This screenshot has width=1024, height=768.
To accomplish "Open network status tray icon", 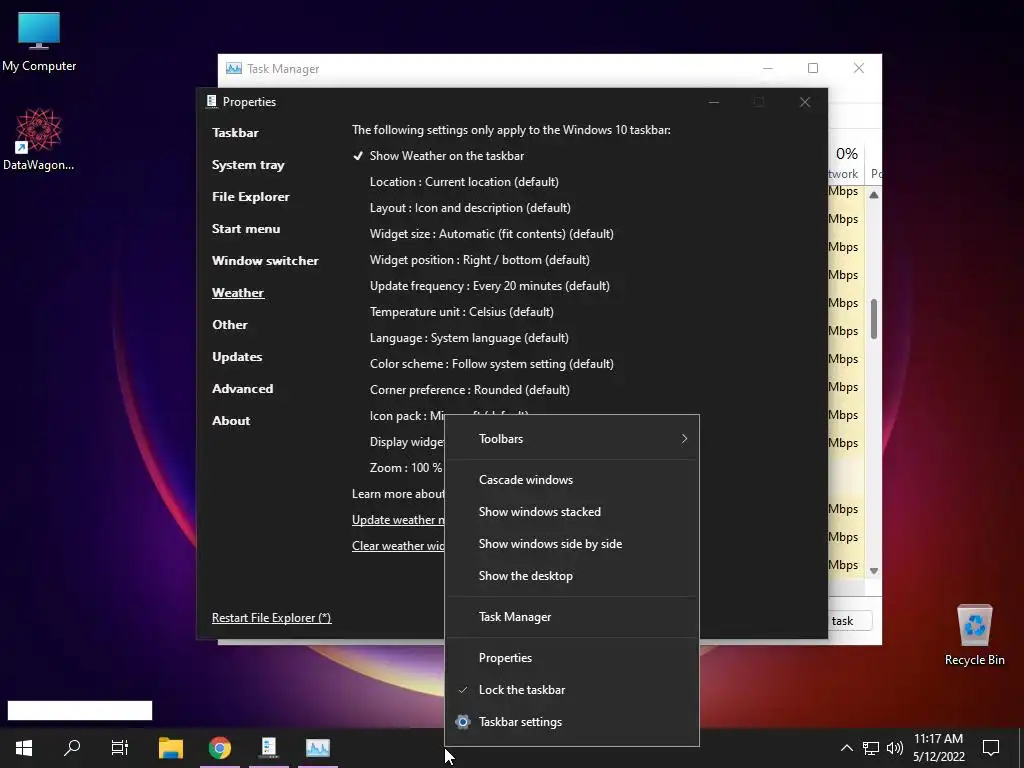I will 871,748.
